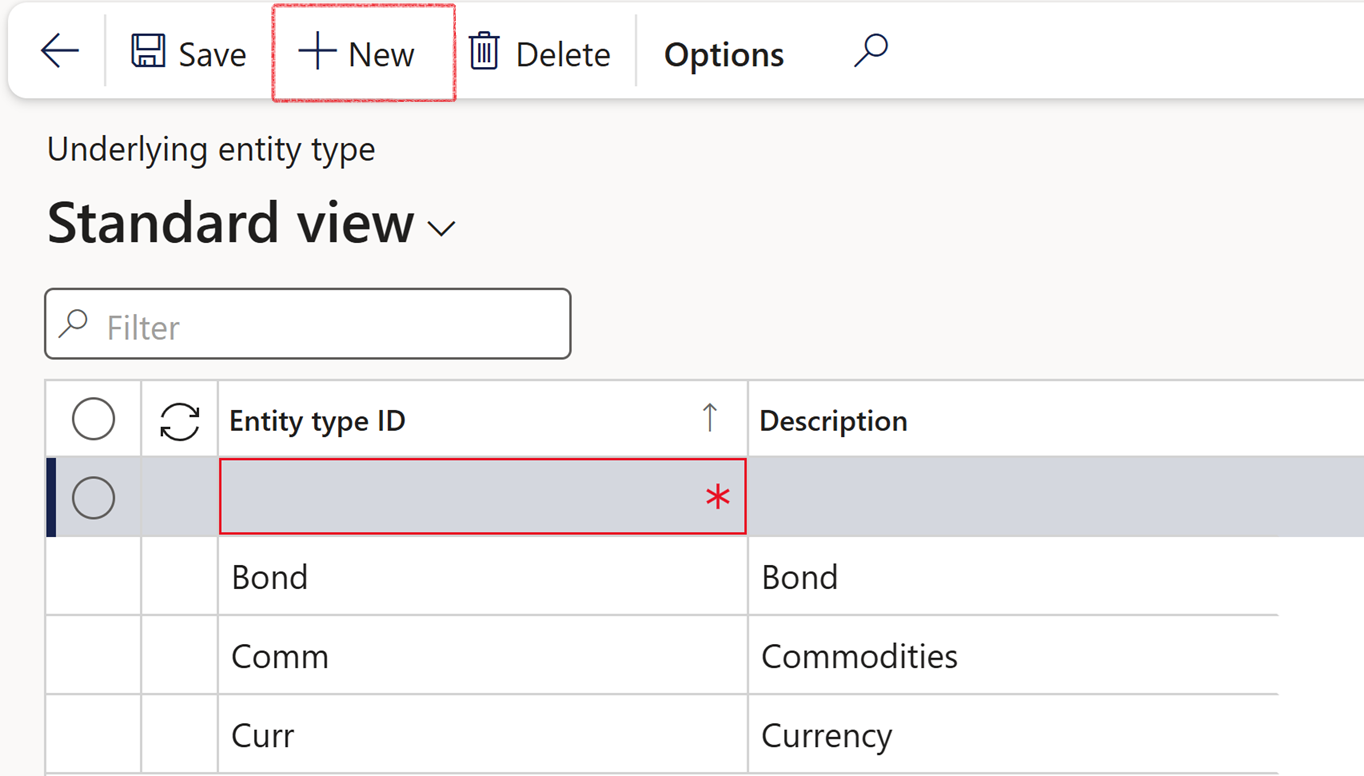Click the Entity type ID column header

pyautogui.click(x=318, y=421)
